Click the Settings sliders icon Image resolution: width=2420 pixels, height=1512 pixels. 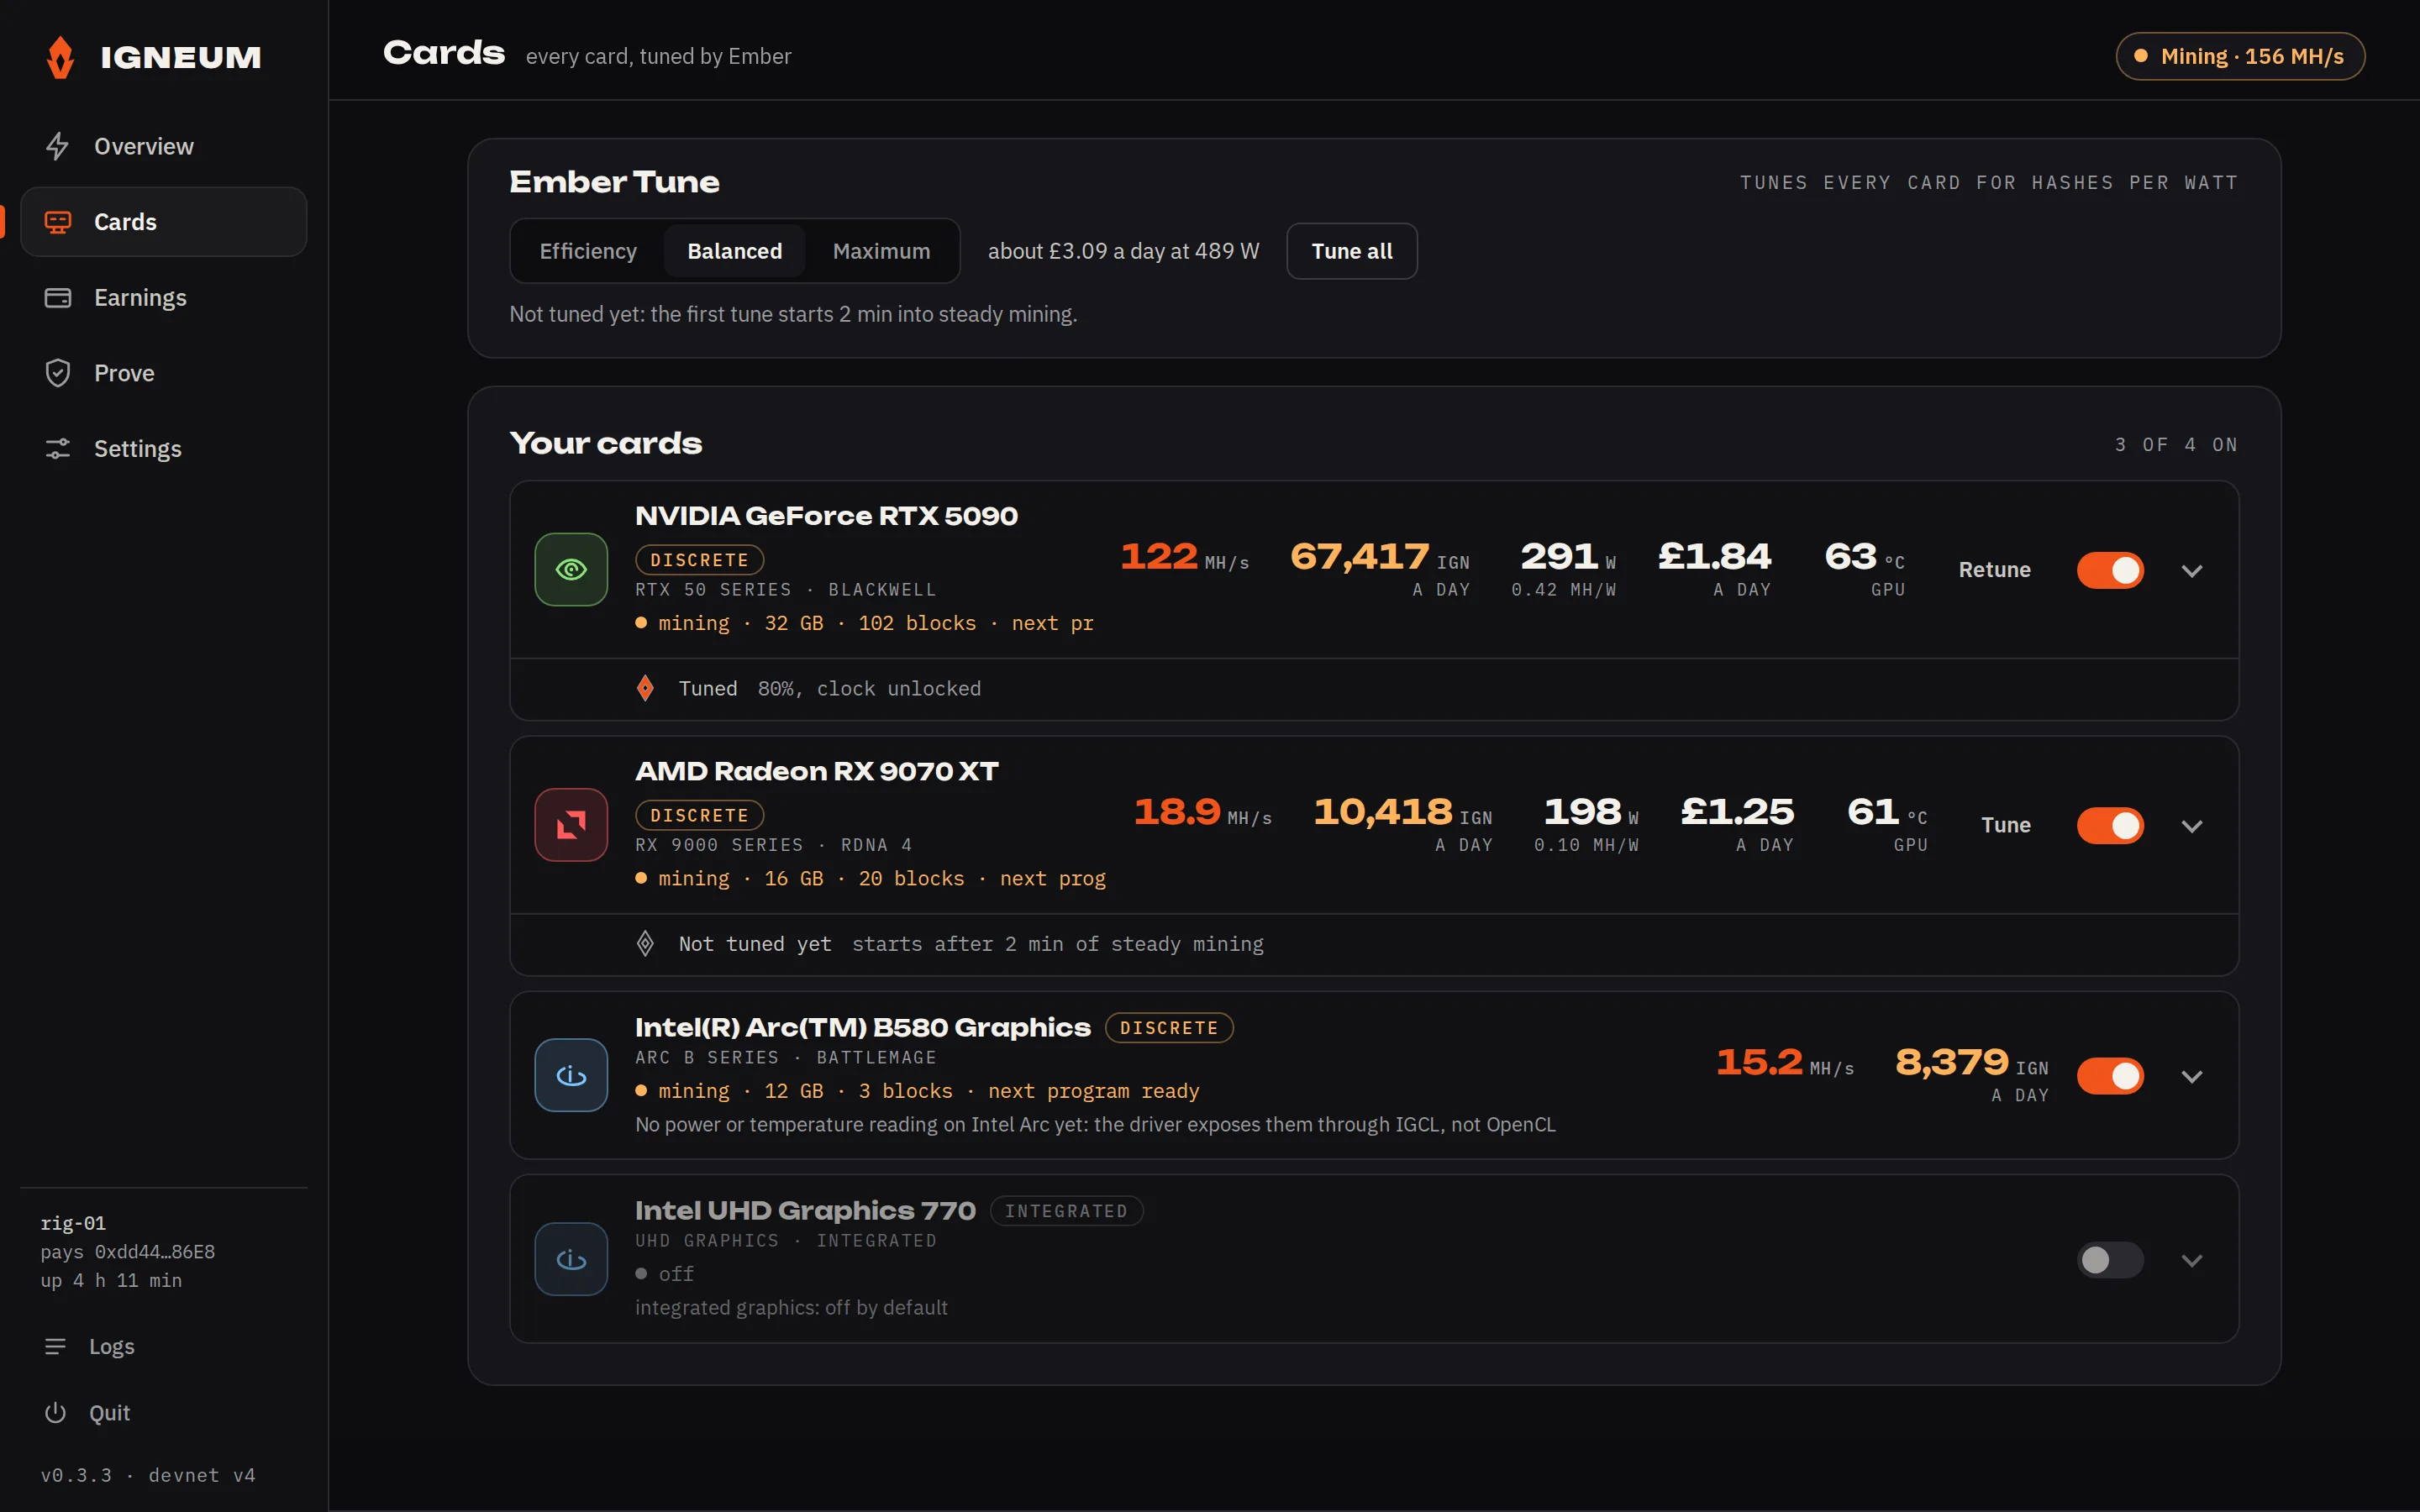(57, 449)
